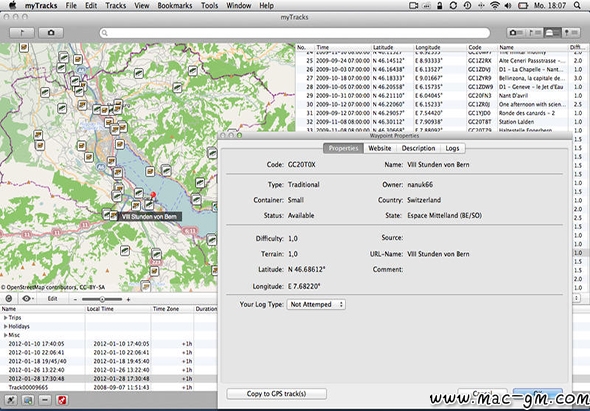Expand the Holidays folder

click(x=6, y=326)
